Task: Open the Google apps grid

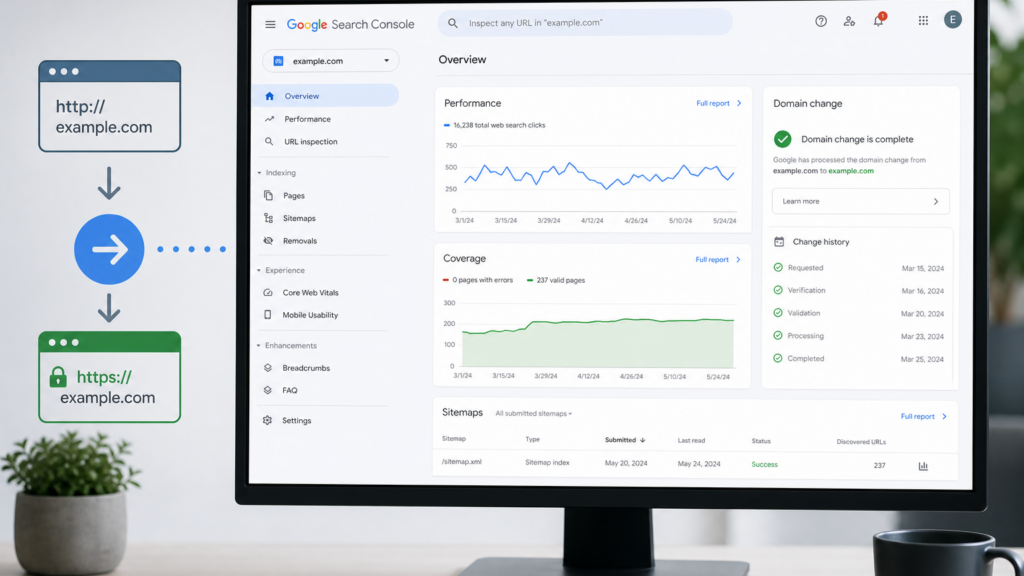Action: (923, 21)
